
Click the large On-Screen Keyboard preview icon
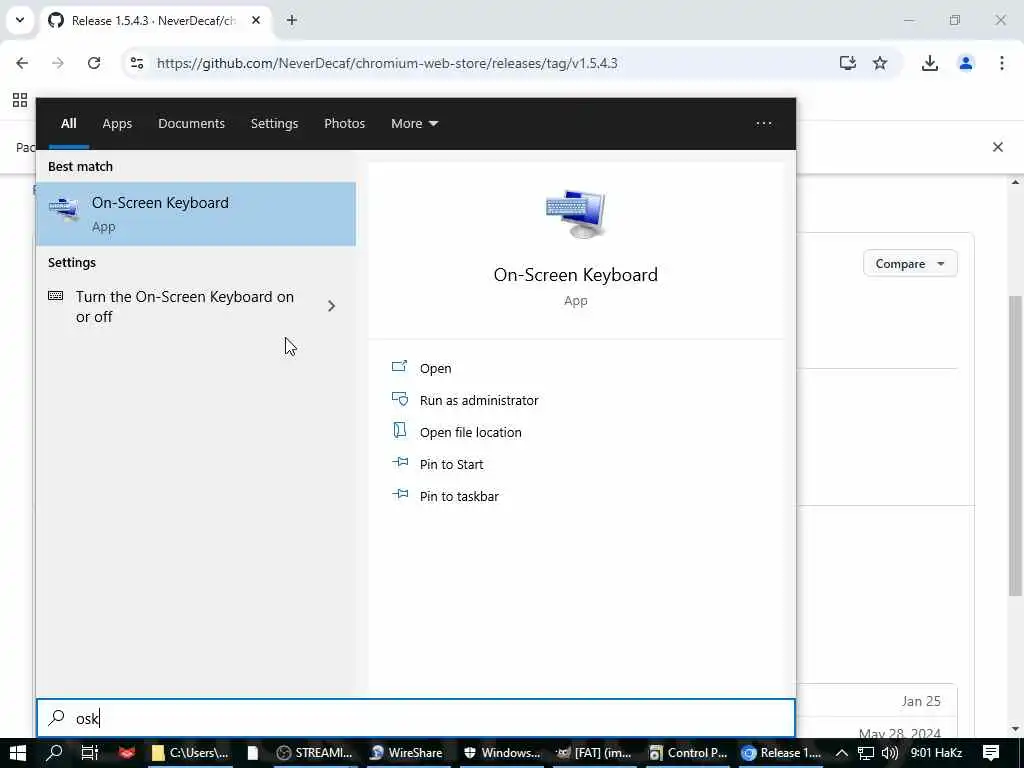click(x=575, y=214)
